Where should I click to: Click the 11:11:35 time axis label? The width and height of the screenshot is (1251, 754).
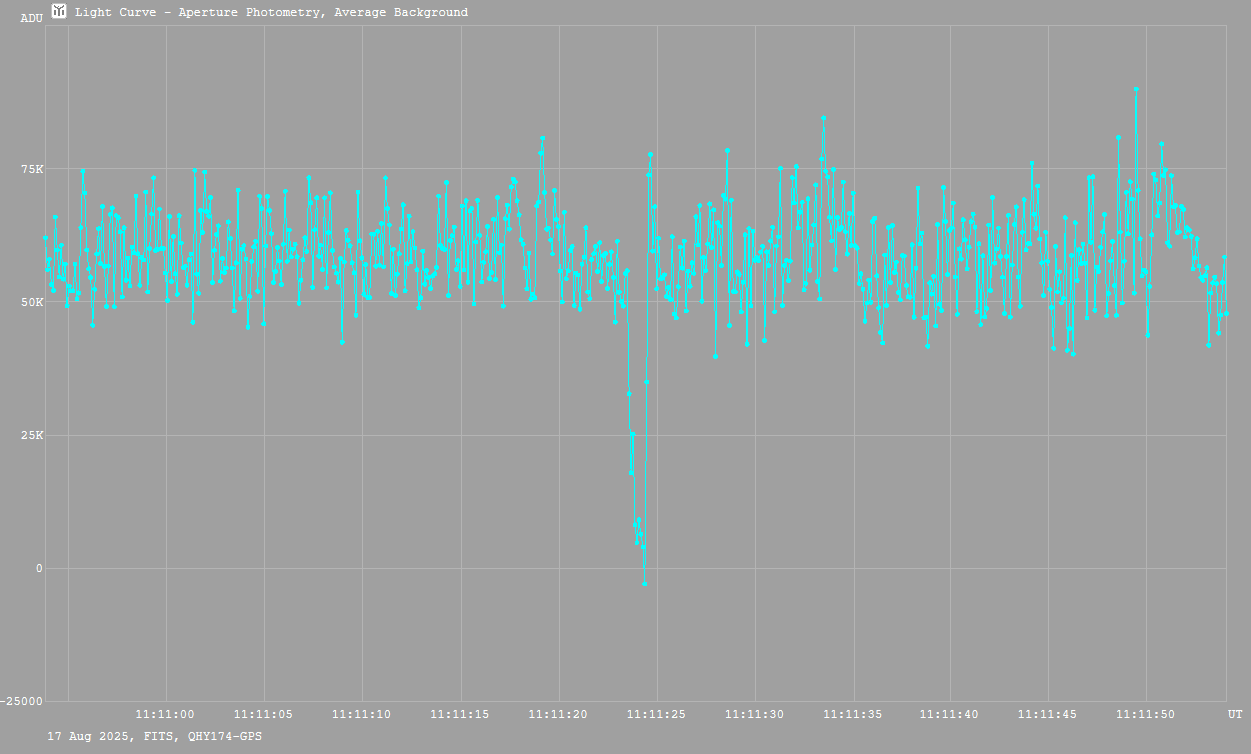click(853, 714)
